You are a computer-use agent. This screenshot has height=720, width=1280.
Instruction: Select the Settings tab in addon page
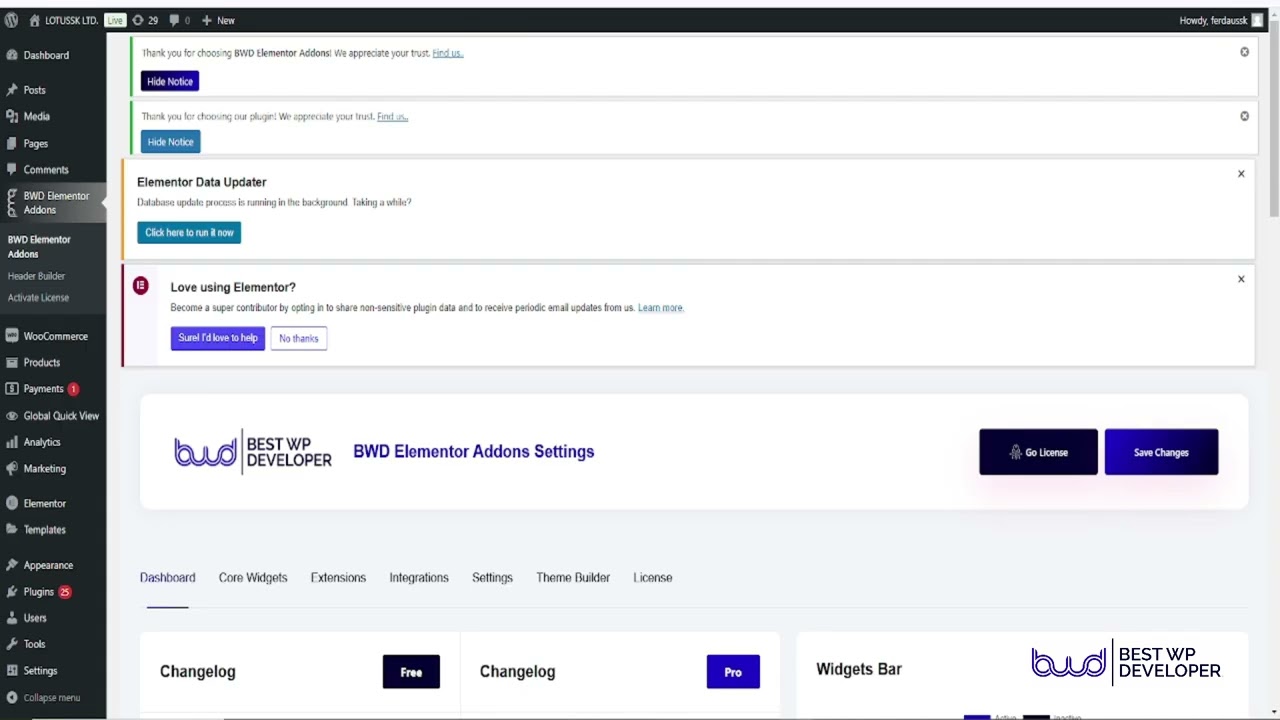pos(492,577)
